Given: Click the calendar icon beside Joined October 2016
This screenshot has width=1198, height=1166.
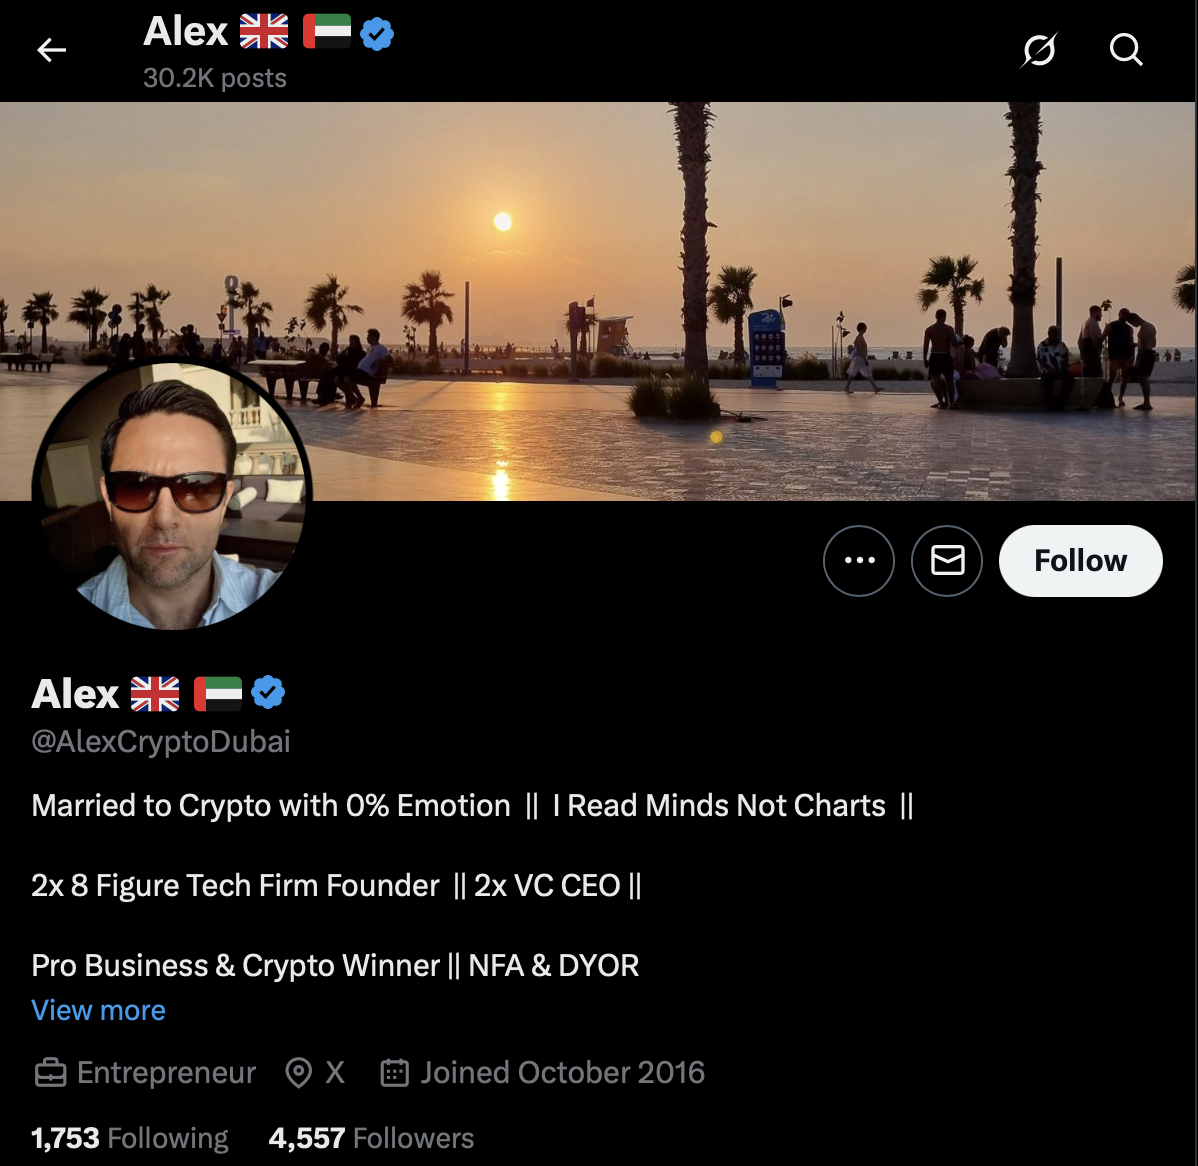Looking at the screenshot, I should click(x=393, y=1072).
